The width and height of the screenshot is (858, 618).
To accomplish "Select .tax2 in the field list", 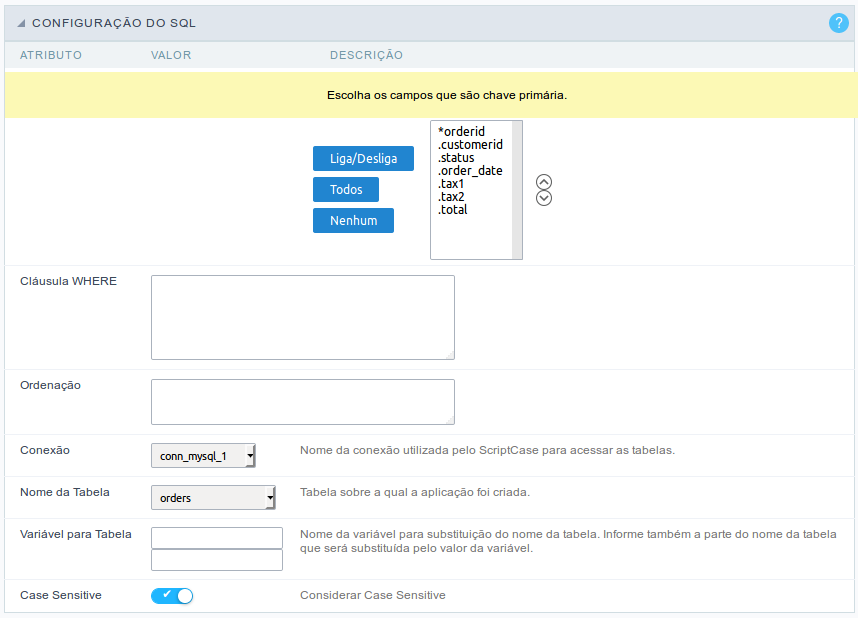I will coord(451,197).
